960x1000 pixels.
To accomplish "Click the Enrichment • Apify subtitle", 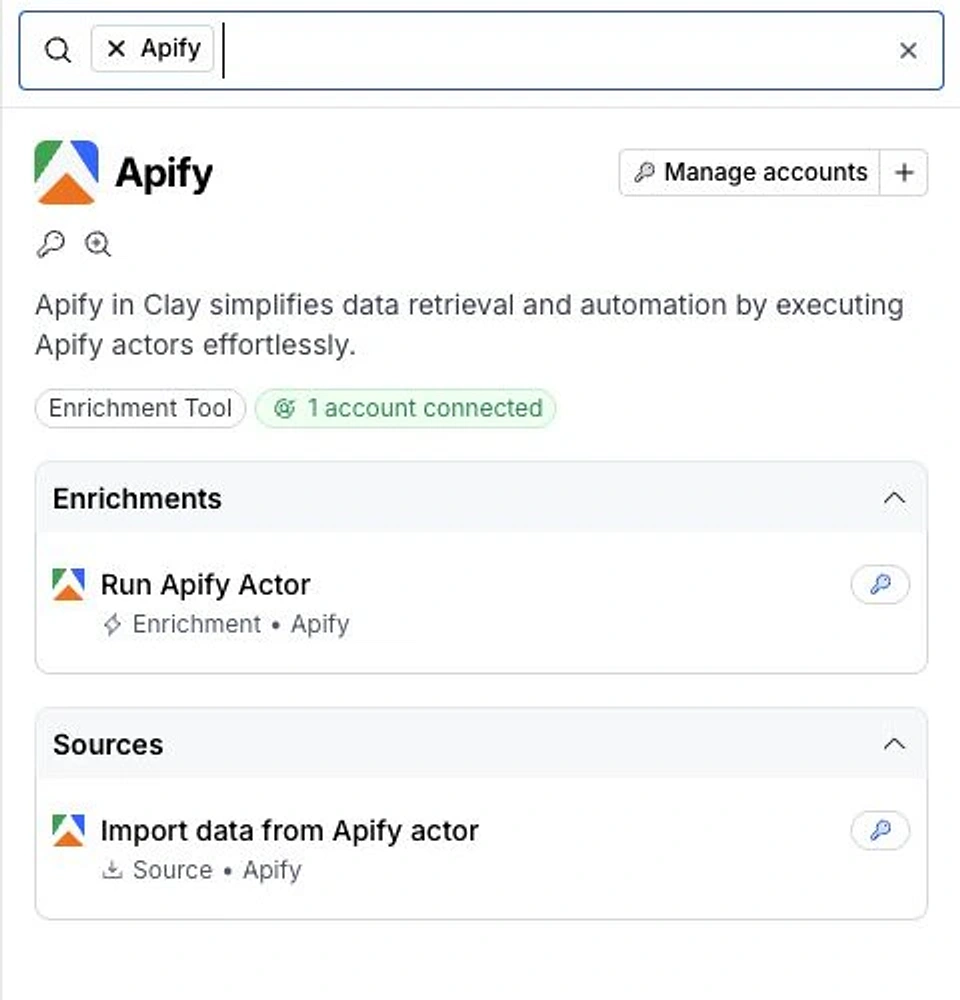I will pyautogui.click(x=226, y=624).
